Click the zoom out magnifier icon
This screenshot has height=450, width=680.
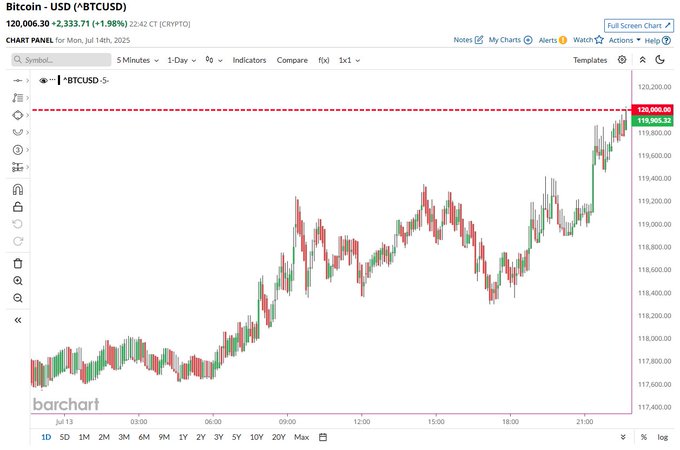coord(18,298)
